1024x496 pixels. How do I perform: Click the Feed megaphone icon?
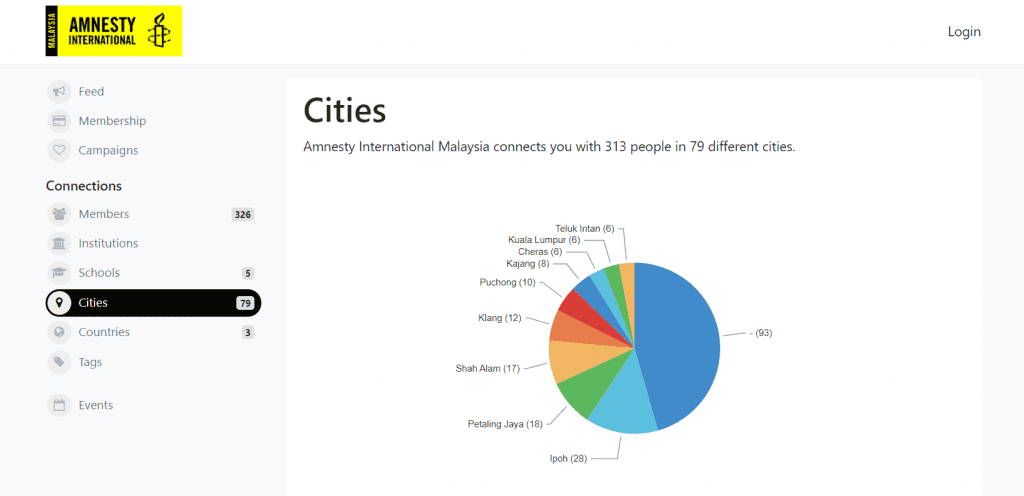[59, 91]
